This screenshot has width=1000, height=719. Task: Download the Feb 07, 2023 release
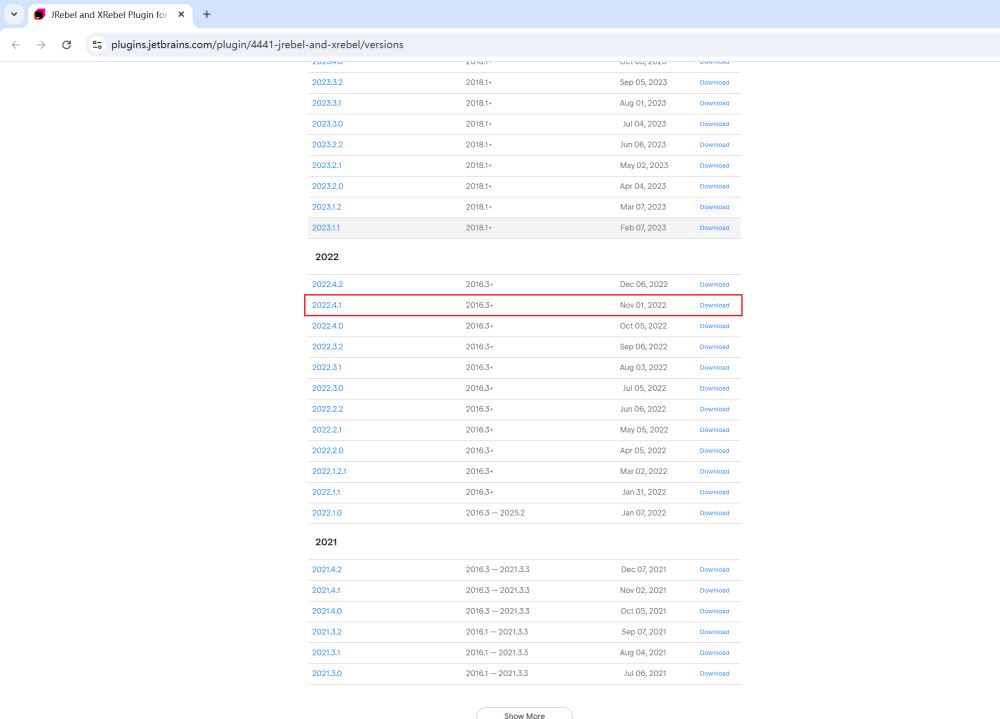pyautogui.click(x=714, y=228)
